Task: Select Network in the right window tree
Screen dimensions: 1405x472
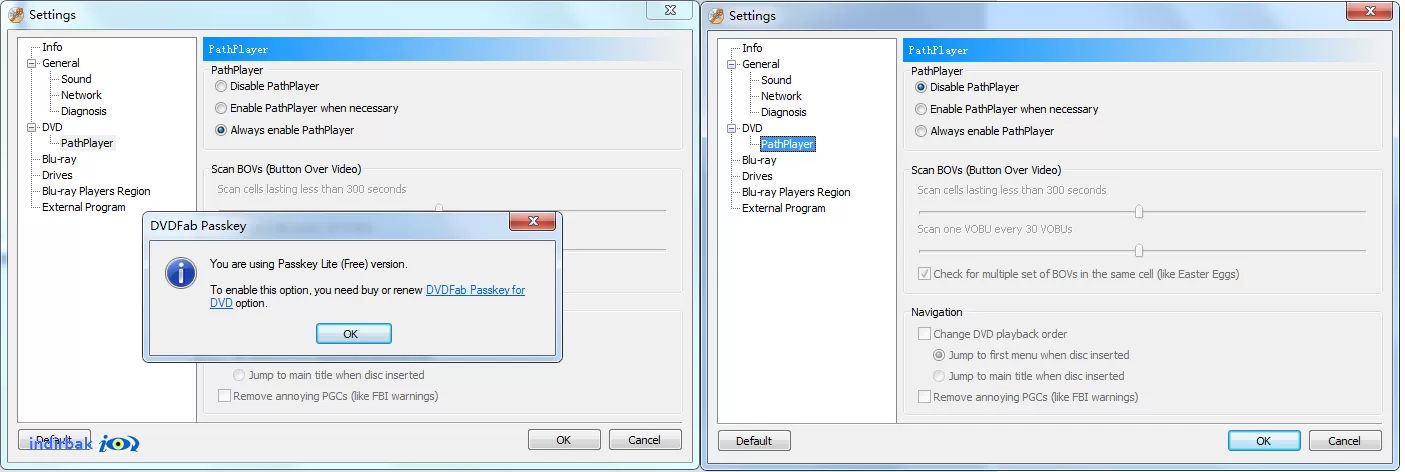Action: pyautogui.click(x=781, y=96)
